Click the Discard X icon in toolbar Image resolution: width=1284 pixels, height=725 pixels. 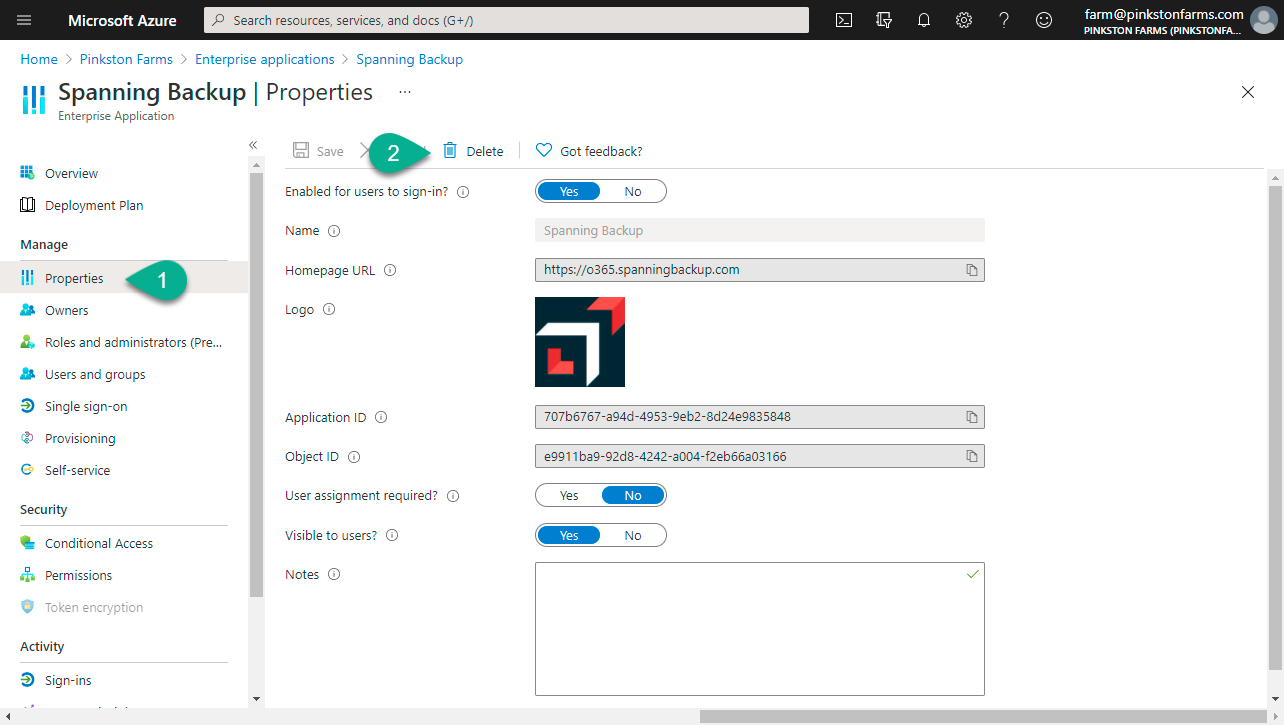364,150
